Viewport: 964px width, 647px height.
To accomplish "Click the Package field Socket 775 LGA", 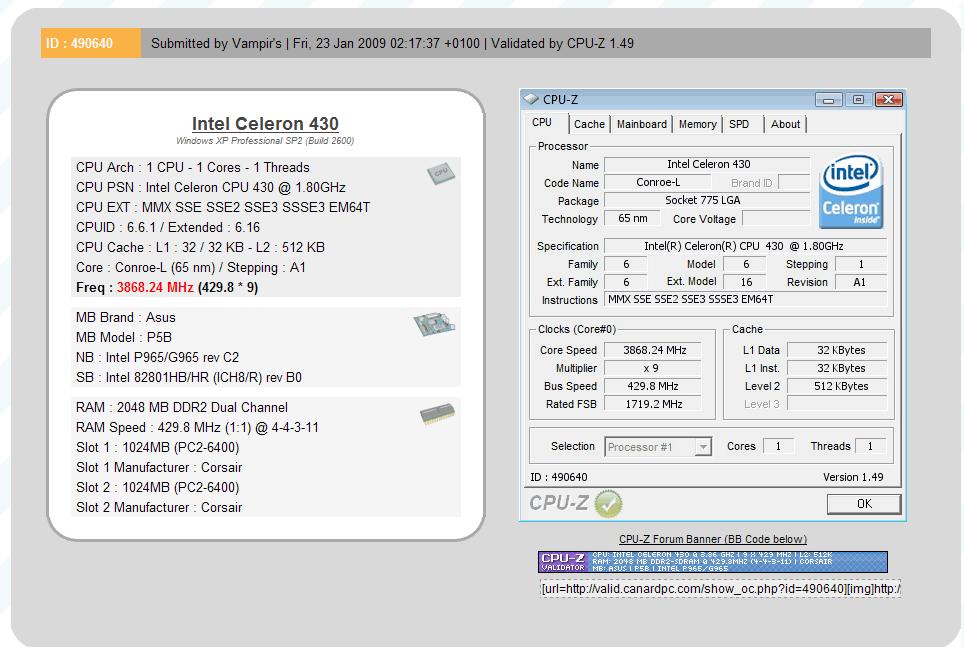I will pyautogui.click(x=708, y=200).
